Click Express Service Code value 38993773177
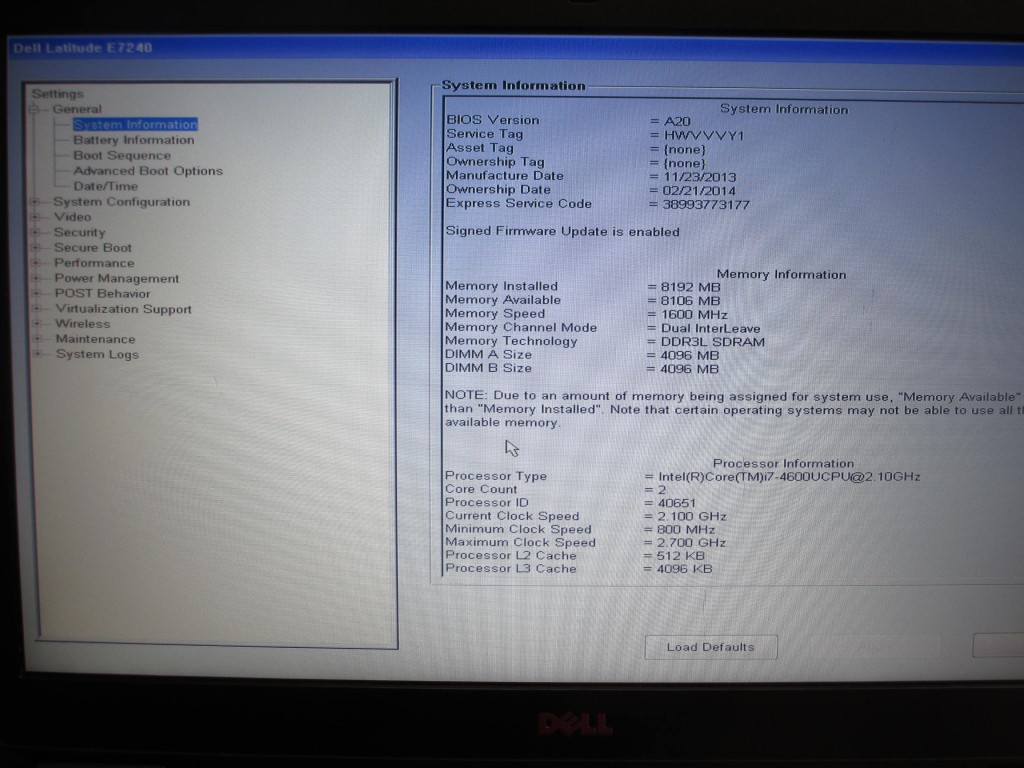 (x=706, y=205)
